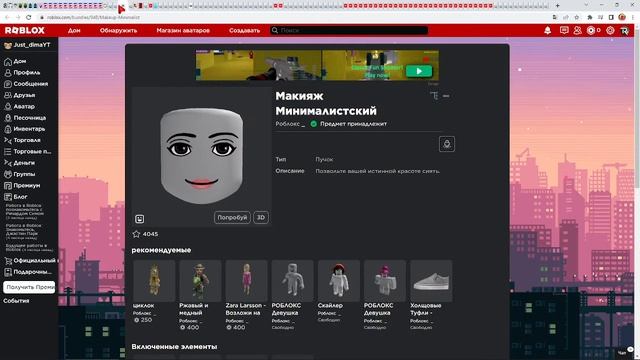Viewport: 640px width, 360px height.
Task: Open the browser extensions puzzle icon
Action: pyautogui.click(x=589, y=17)
